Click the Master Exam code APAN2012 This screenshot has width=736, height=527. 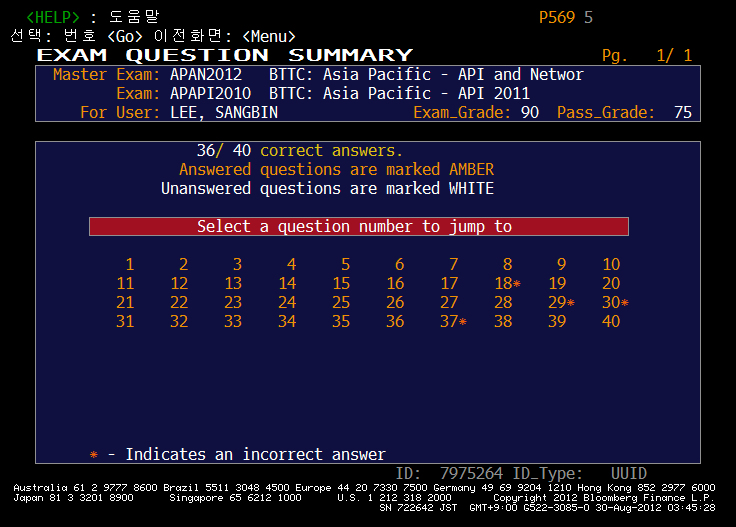click(x=206, y=75)
